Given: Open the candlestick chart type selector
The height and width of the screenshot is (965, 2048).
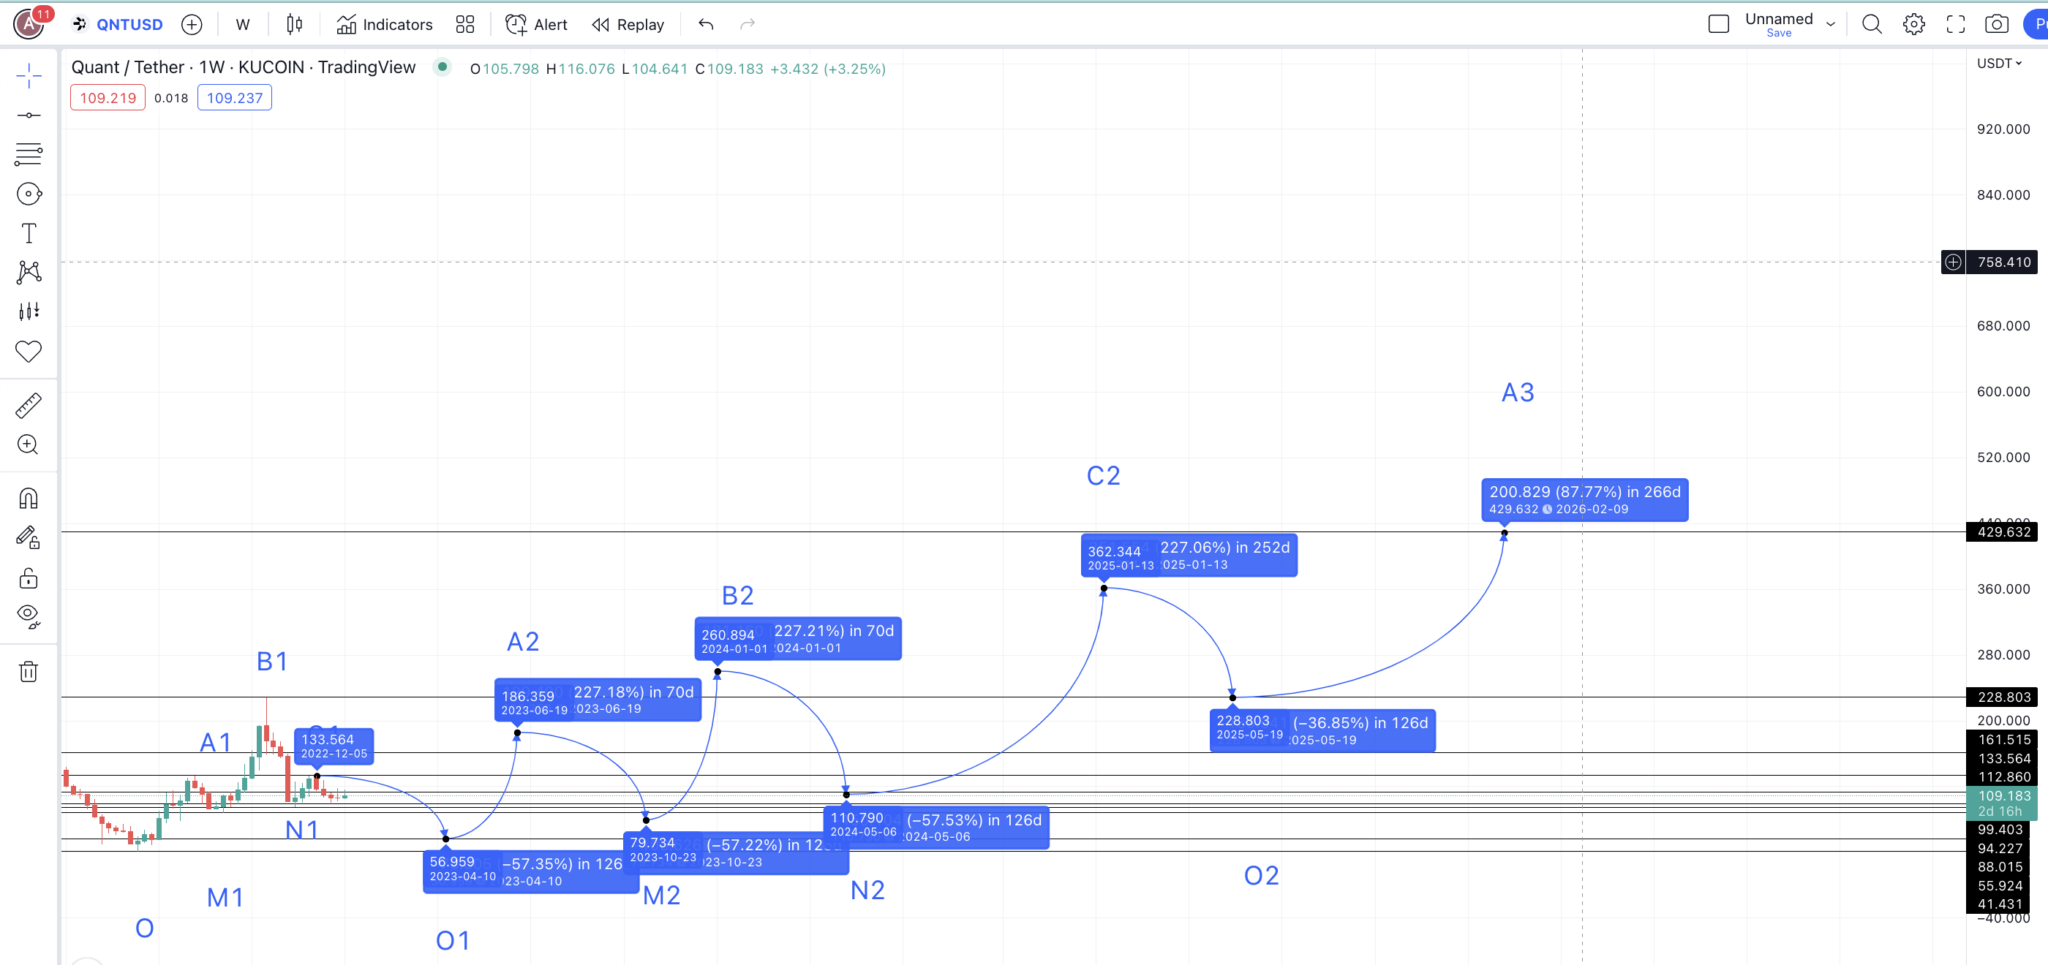Looking at the screenshot, I should pyautogui.click(x=295, y=24).
